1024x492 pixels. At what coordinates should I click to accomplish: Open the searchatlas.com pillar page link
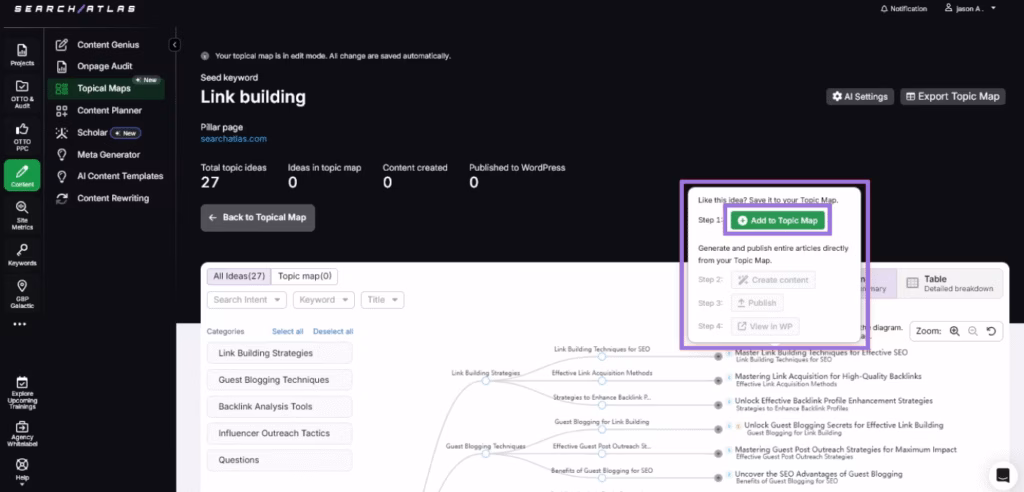click(x=234, y=139)
